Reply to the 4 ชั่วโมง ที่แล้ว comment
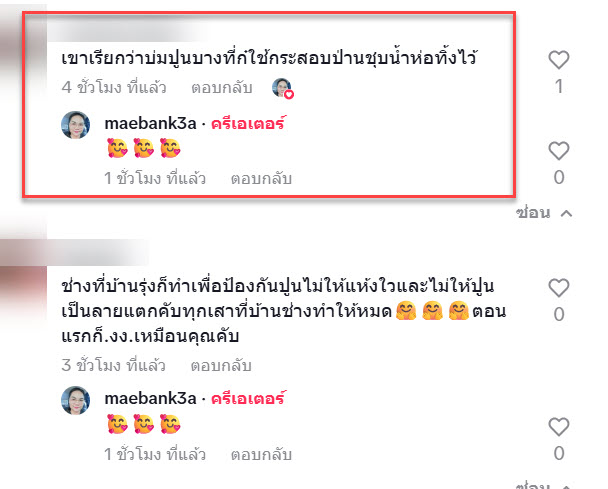 click(x=222, y=88)
